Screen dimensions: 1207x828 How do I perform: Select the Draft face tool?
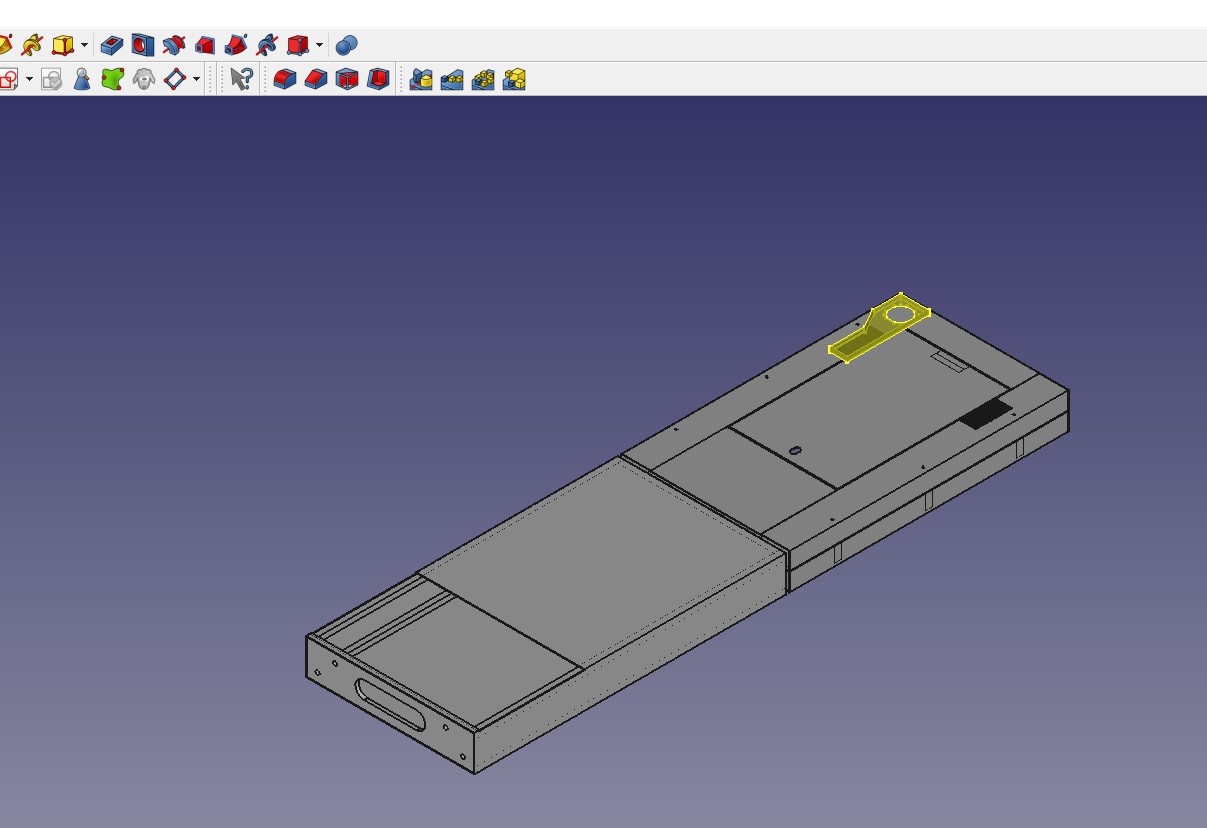(x=347, y=79)
